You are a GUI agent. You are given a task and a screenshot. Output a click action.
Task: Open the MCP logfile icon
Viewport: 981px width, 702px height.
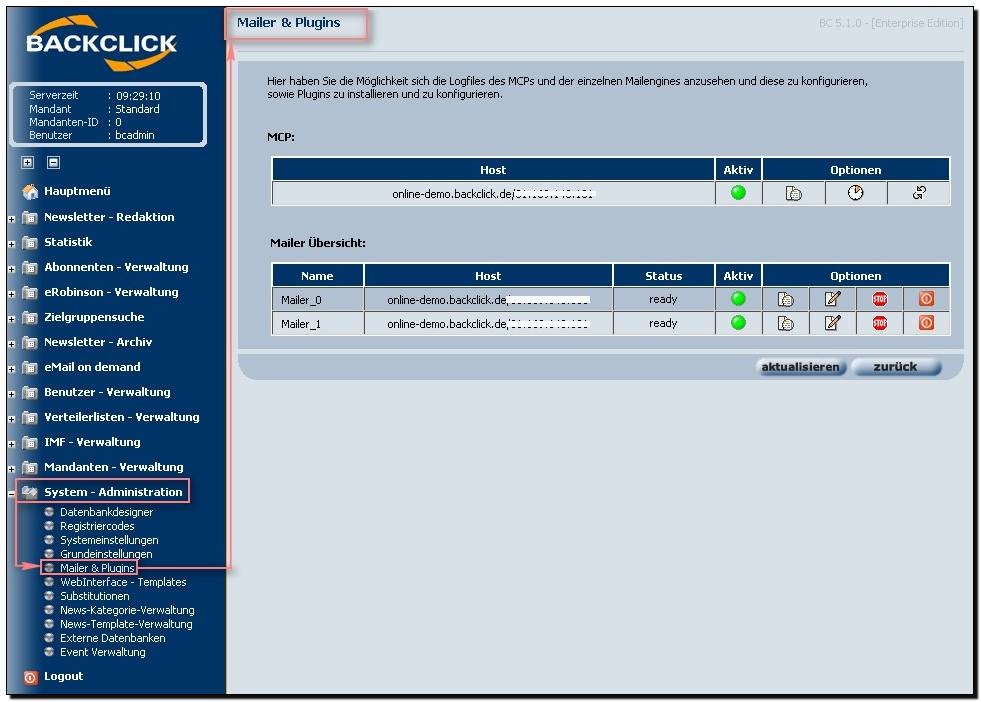pos(793,194)
